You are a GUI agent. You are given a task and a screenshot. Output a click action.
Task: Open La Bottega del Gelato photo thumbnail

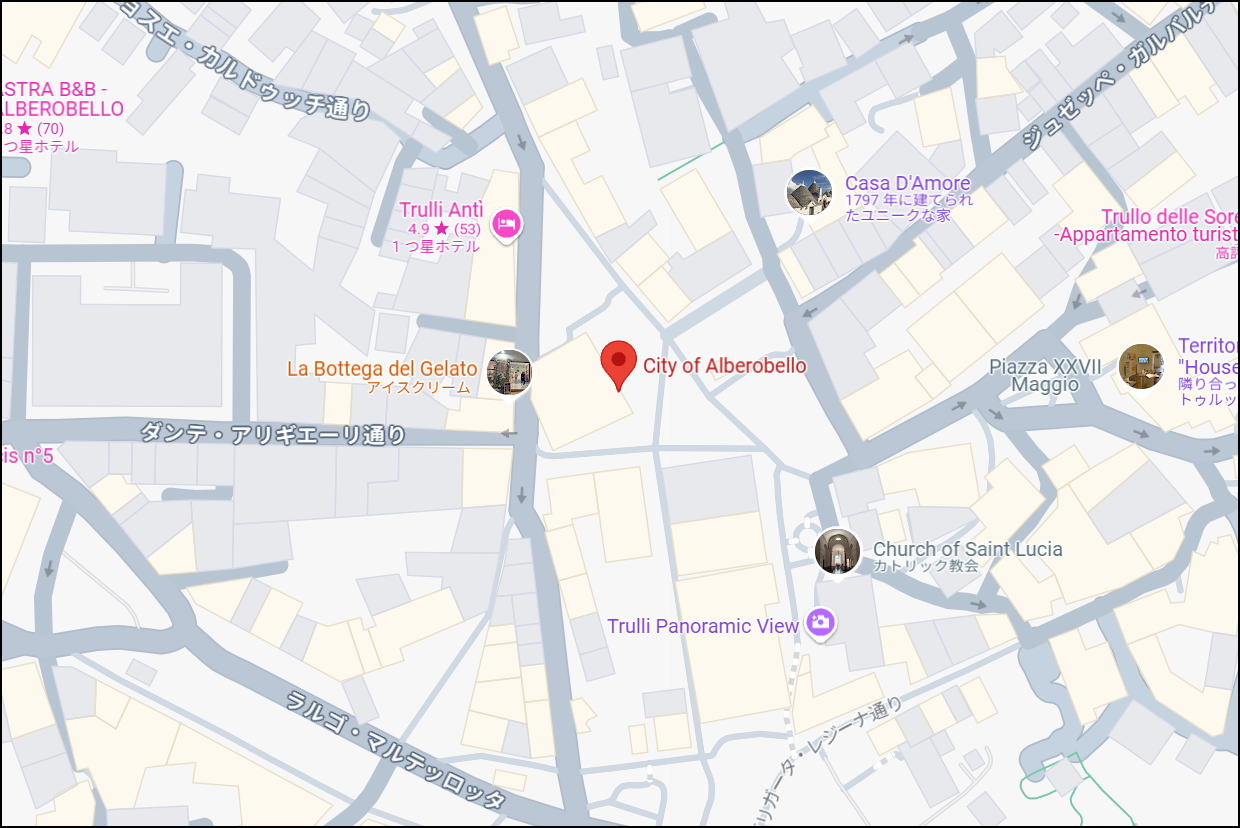pyautogui.click(x=509, y=372)
